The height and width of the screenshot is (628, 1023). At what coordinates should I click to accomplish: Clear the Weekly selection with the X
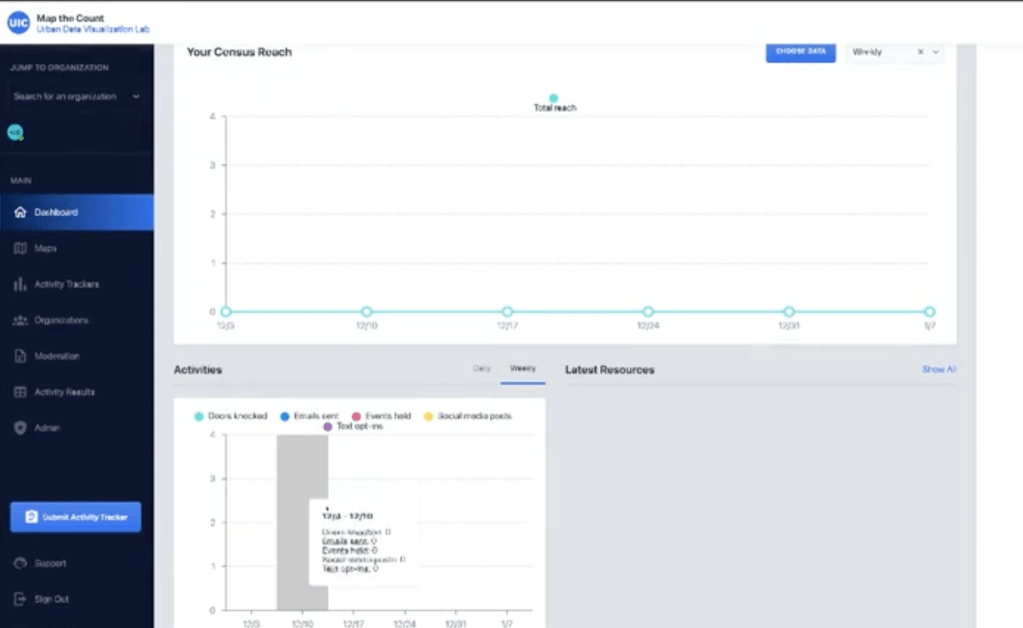pyautogui.click(x=920, y=52)
